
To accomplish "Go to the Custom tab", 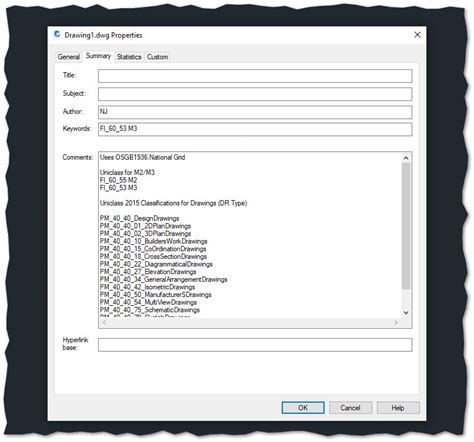I will [157, 57].
